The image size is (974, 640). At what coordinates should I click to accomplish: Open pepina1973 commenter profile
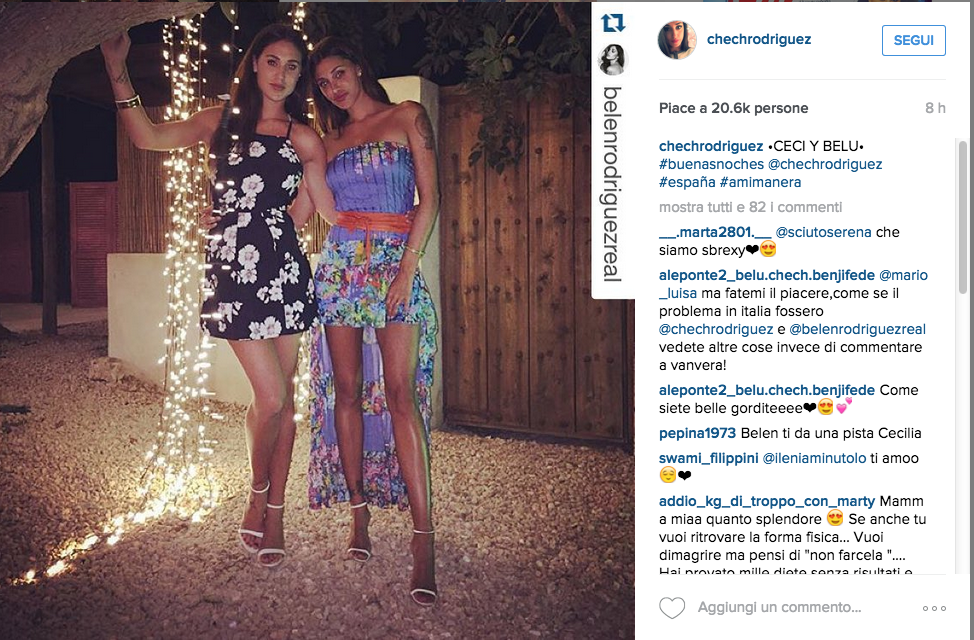[697, 433]
